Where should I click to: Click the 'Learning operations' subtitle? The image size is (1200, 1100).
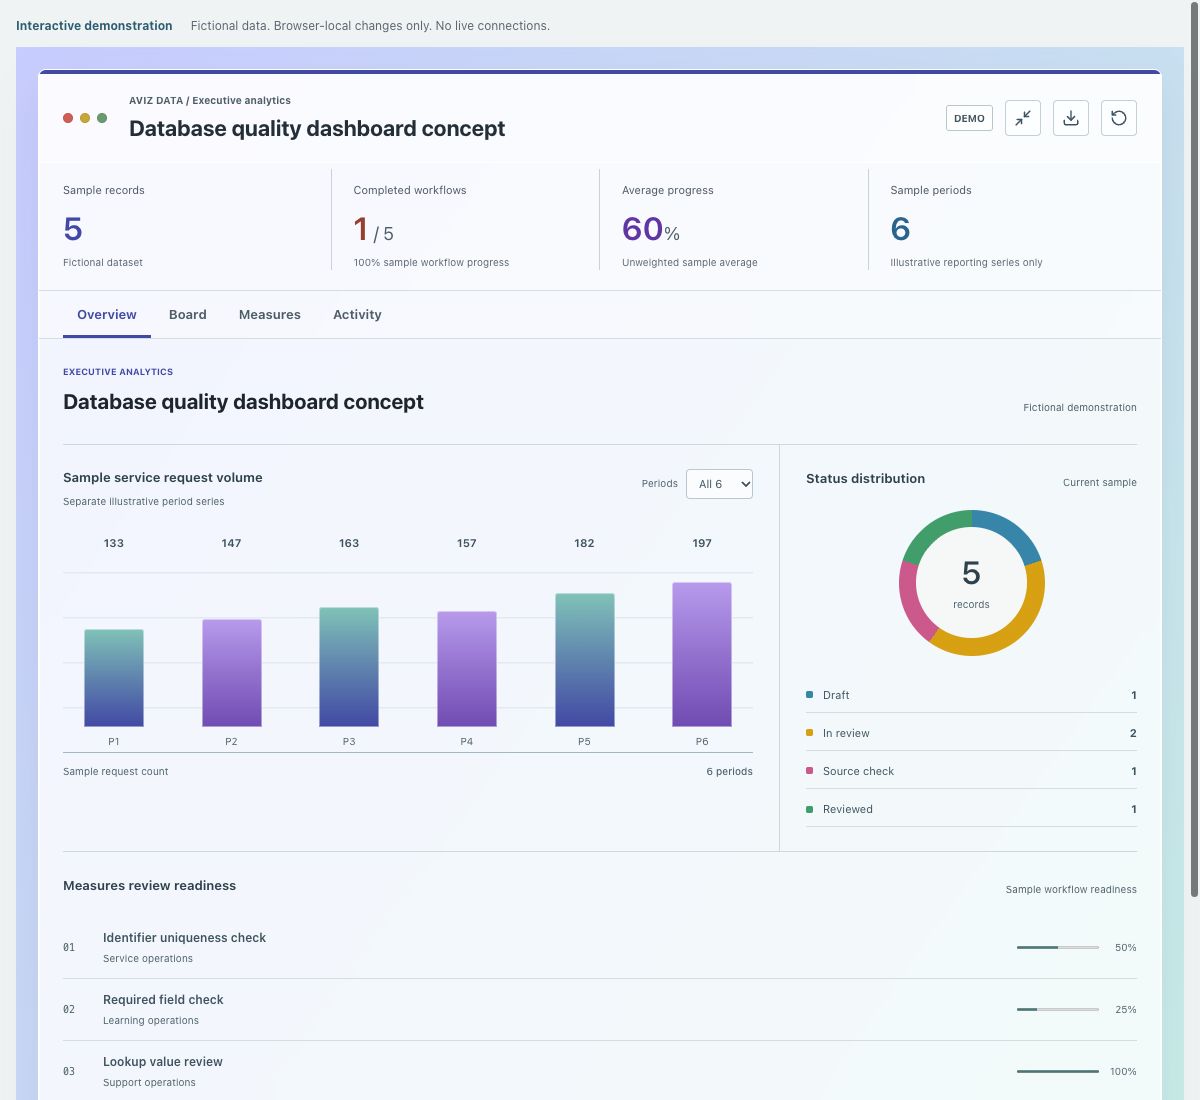[x=151, y=1020]
